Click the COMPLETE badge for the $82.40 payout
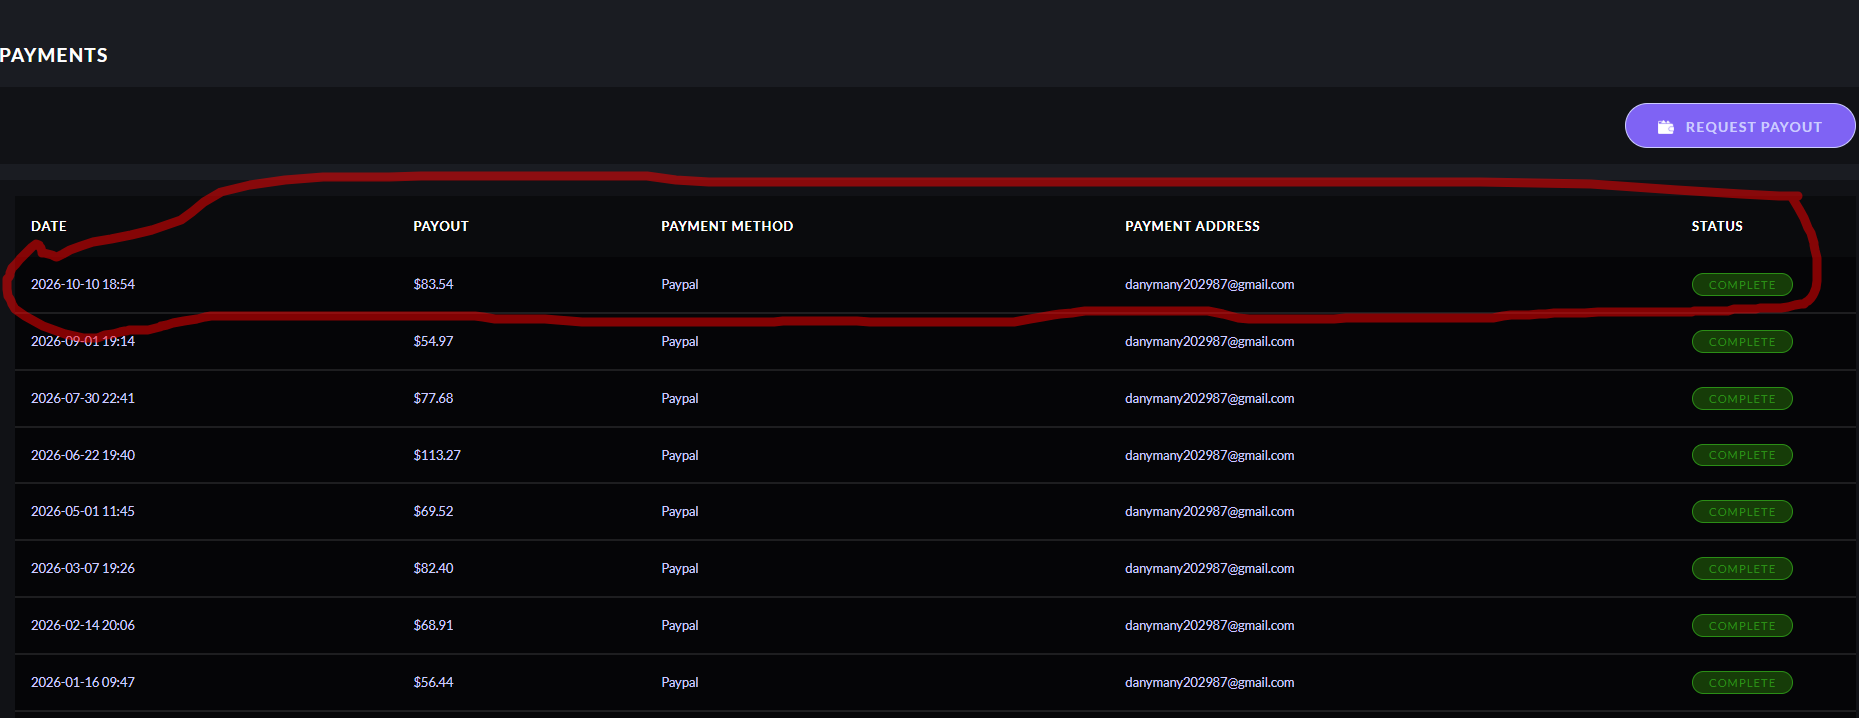Screen dimensions: 1859x718 (x=1742, y=569)
